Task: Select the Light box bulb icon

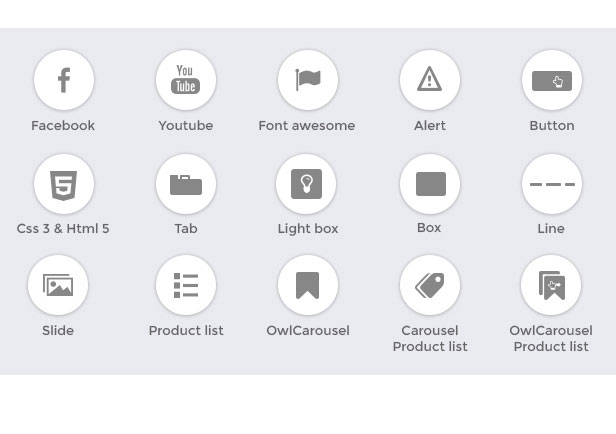Action: click(307, 184)
